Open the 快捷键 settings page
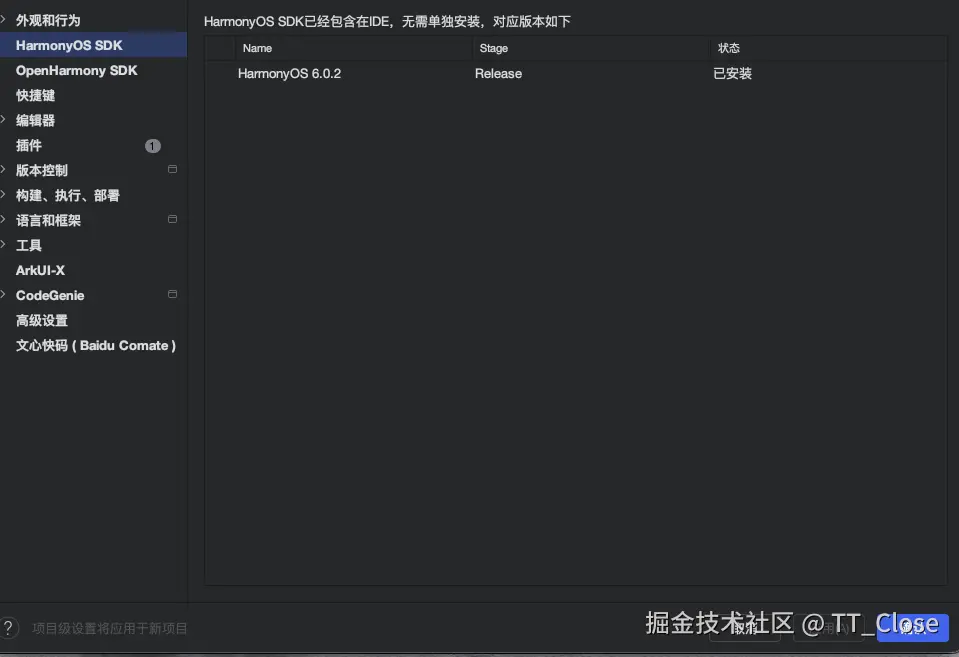This screenshot has height=657, width=959. click(x=37, y=95)
